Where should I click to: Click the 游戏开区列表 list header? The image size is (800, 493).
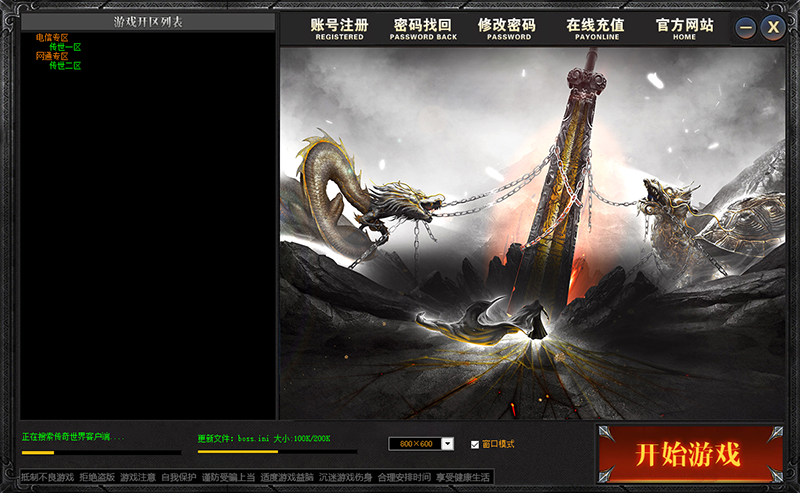tap(148, 22)
